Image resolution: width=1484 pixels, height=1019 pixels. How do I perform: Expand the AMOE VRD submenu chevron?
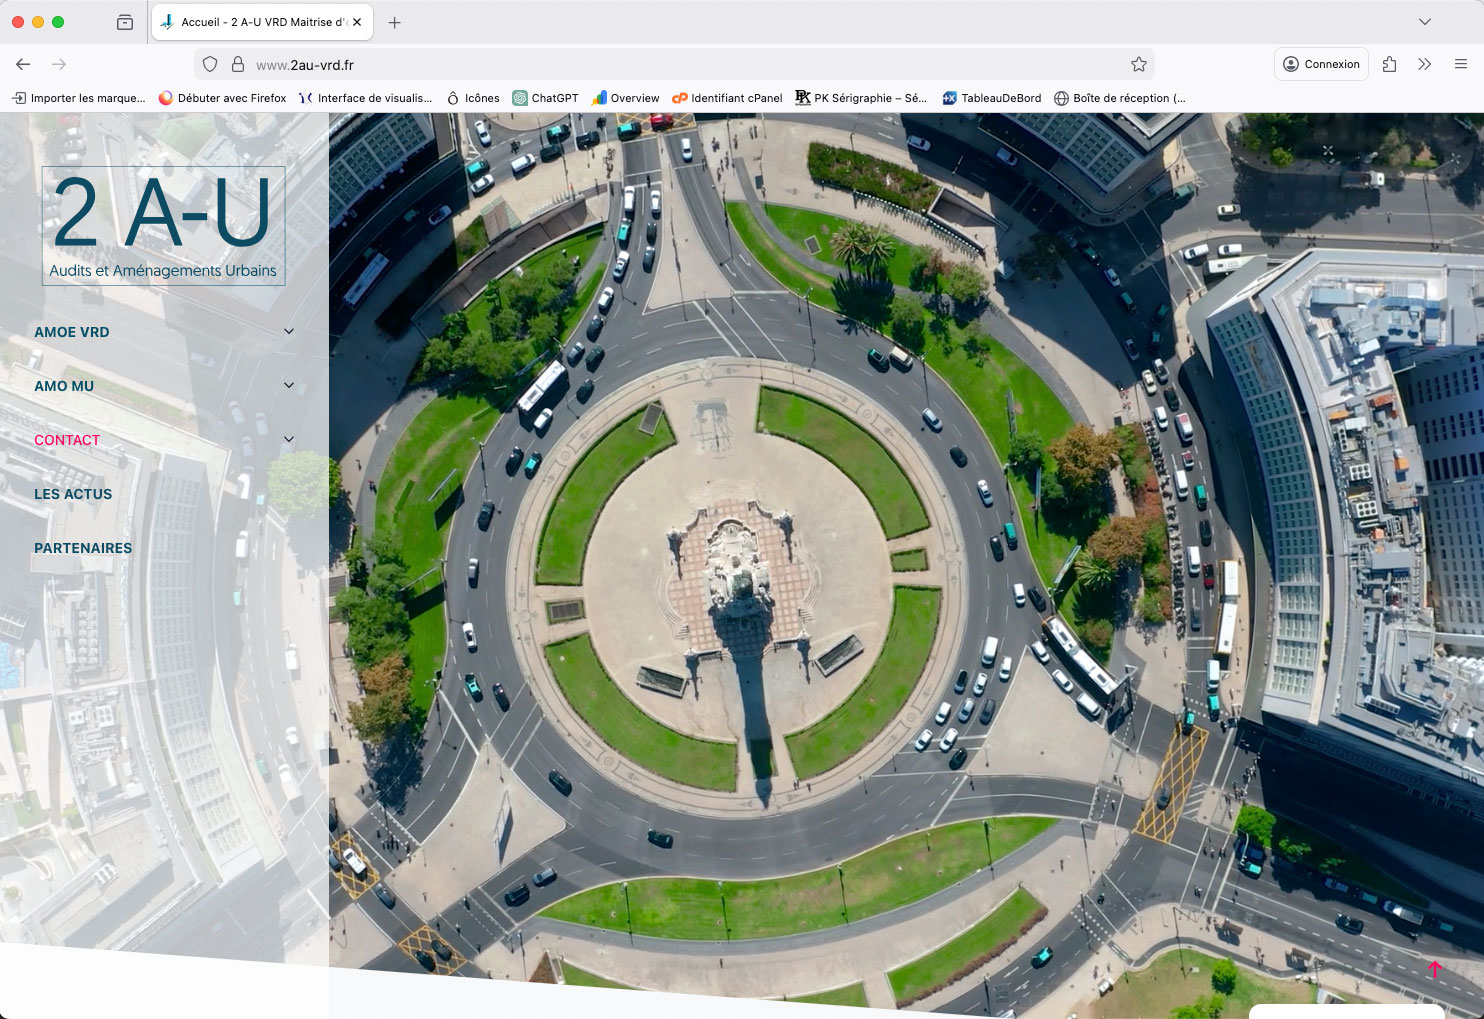[x=289, y=332]
